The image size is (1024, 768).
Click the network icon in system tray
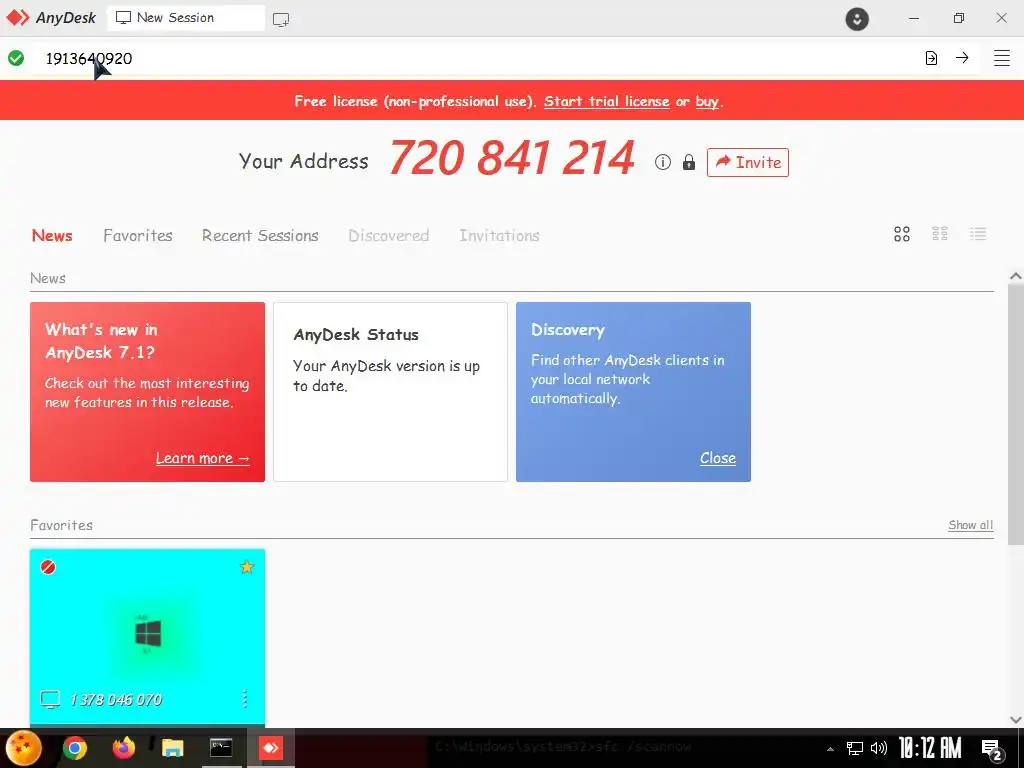pos(854,748)
